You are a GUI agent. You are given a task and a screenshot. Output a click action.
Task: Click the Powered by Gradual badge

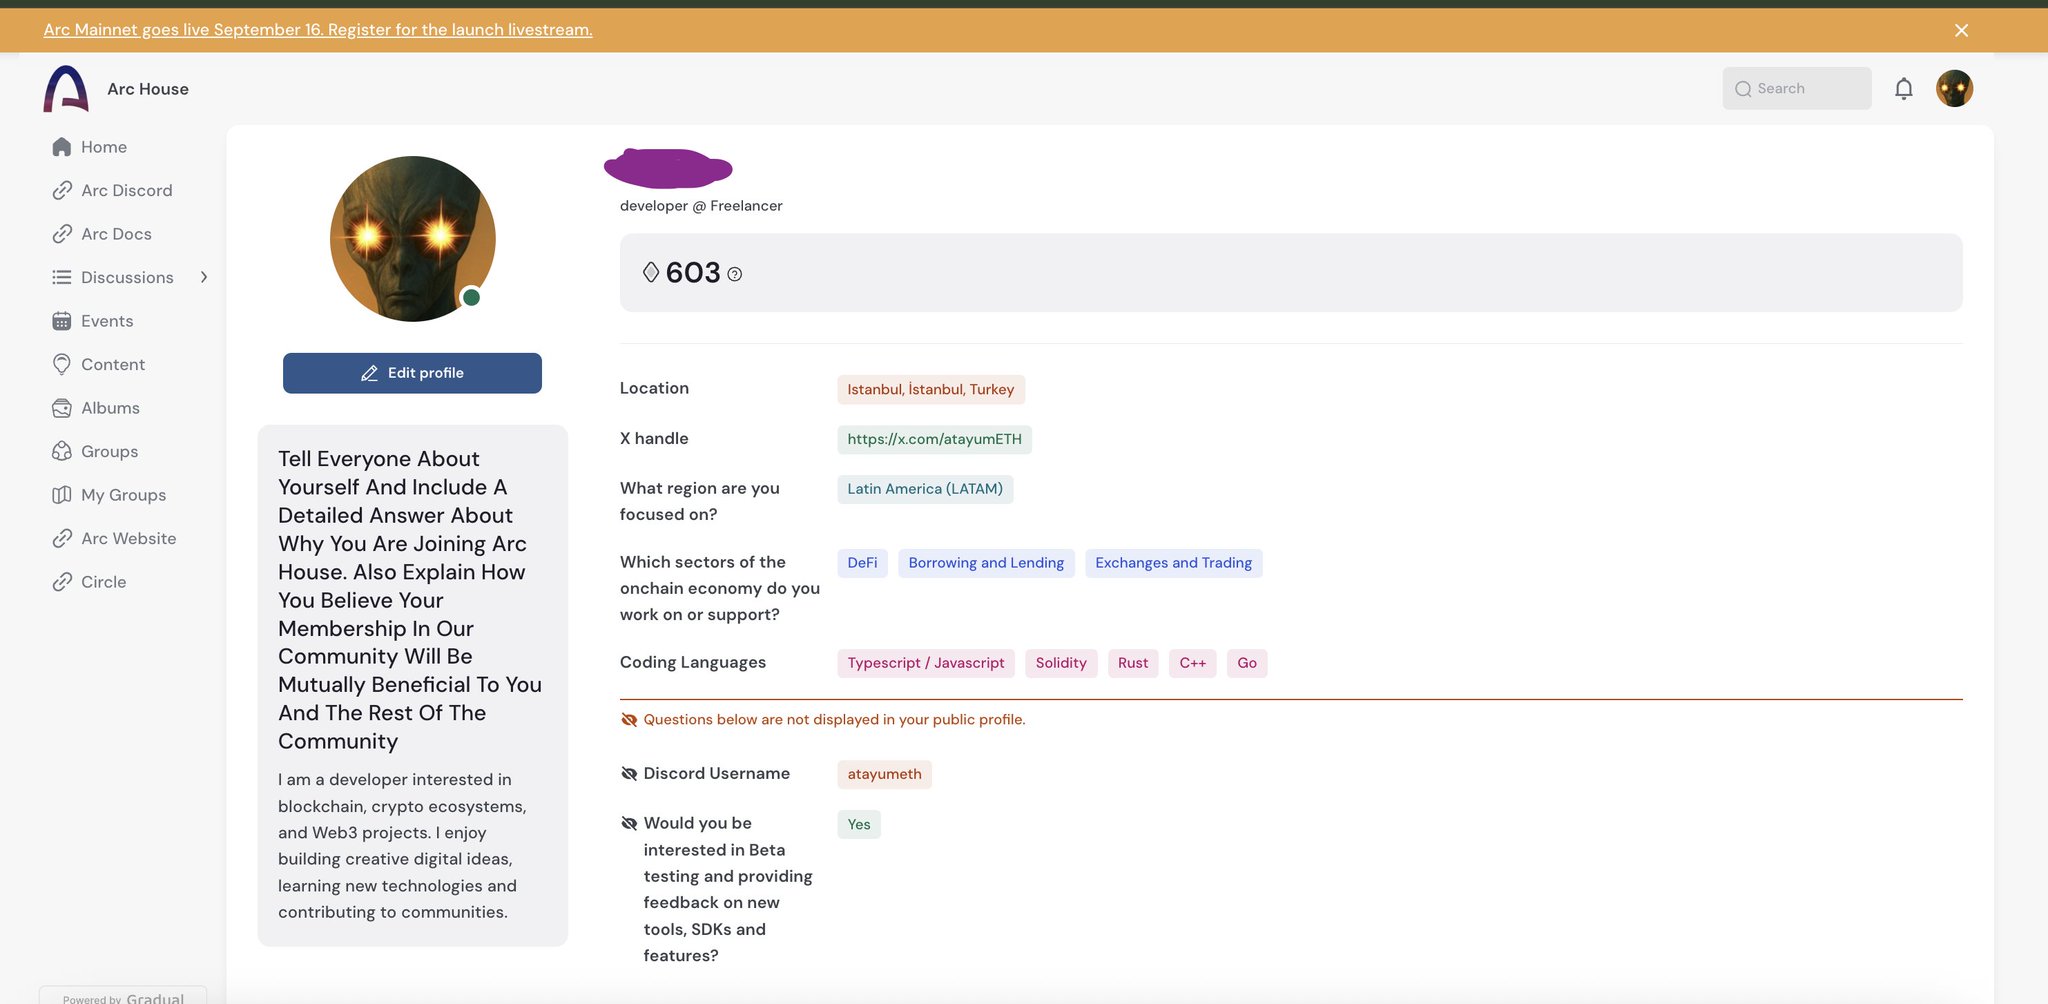pos(123,997)
